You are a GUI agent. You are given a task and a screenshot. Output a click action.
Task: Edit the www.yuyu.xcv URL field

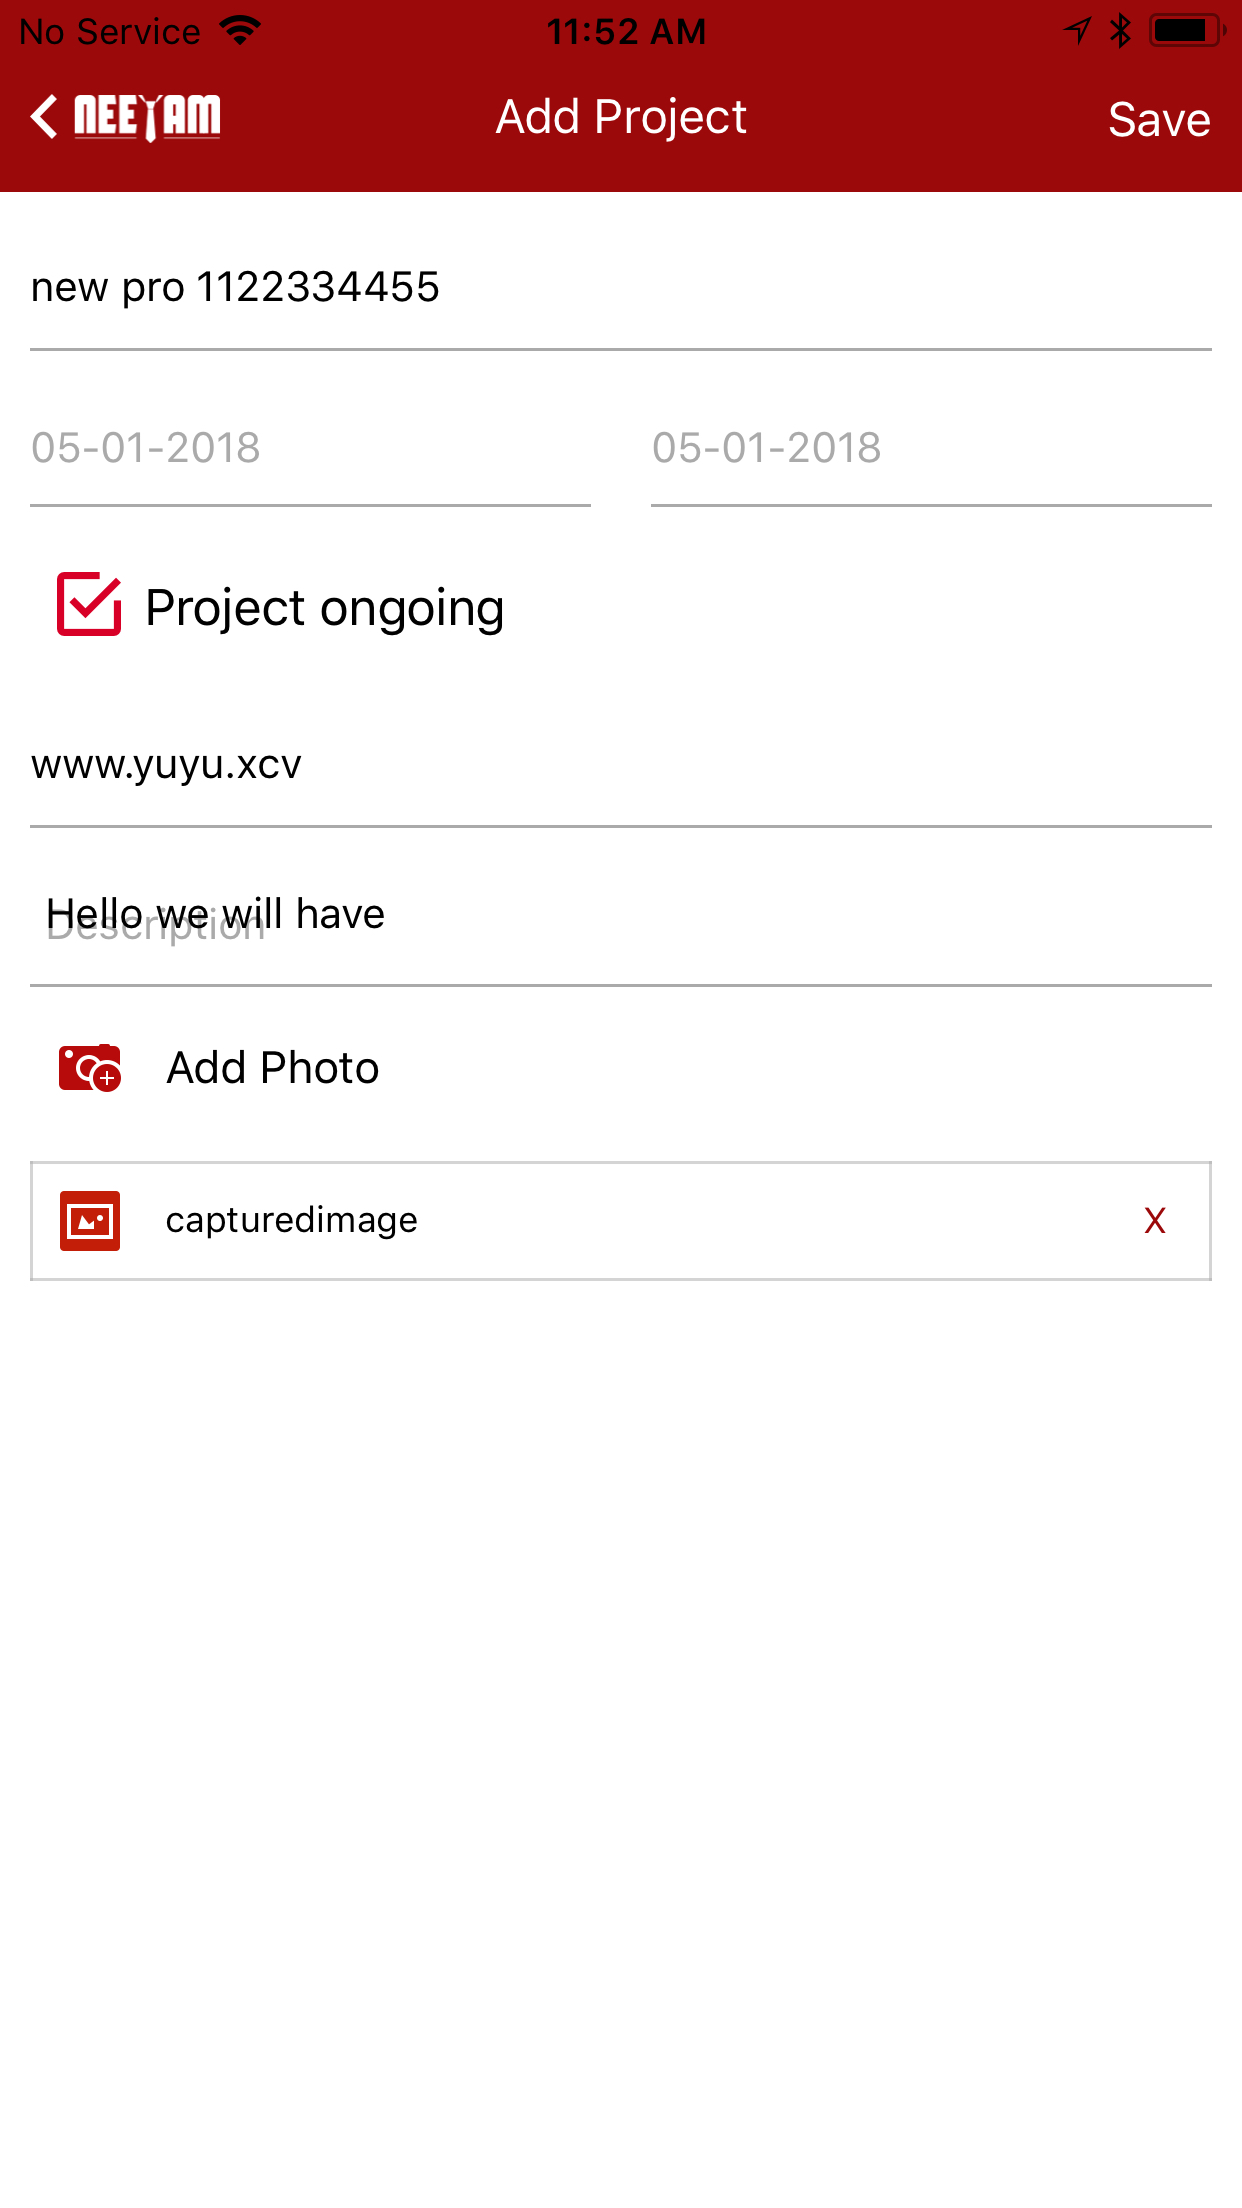(x=620, y=765)
